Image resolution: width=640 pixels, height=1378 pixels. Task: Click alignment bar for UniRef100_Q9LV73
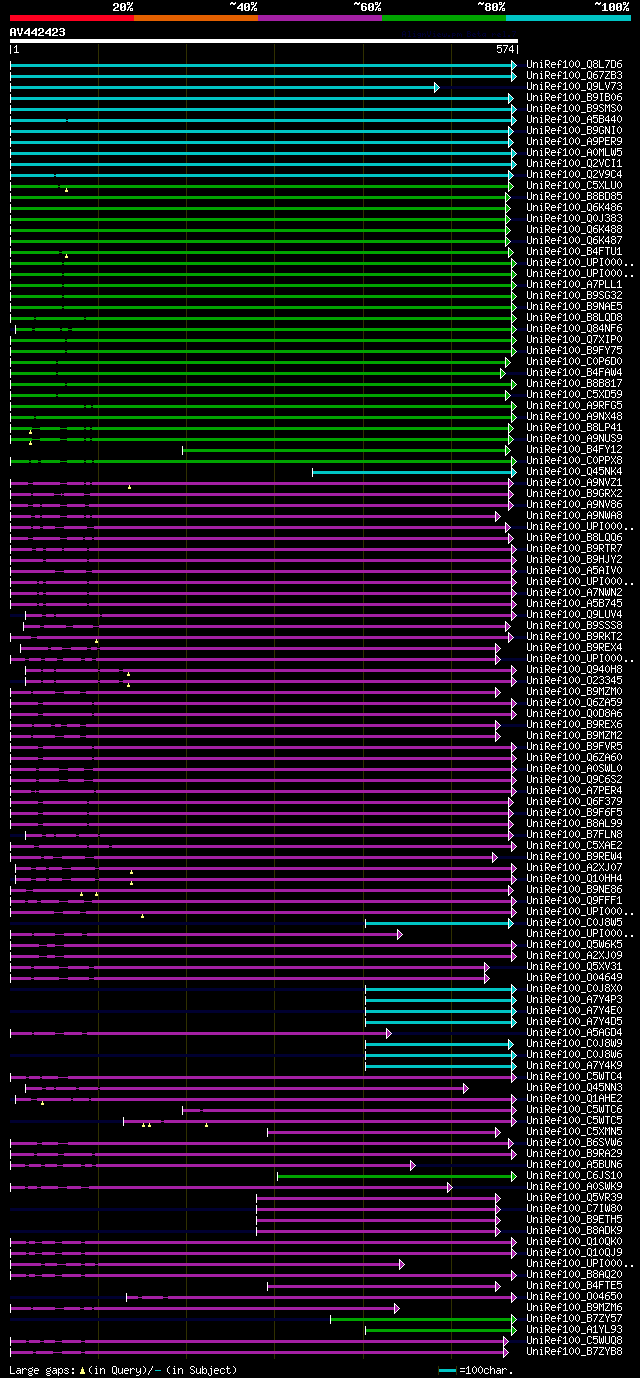coord(225,87)
